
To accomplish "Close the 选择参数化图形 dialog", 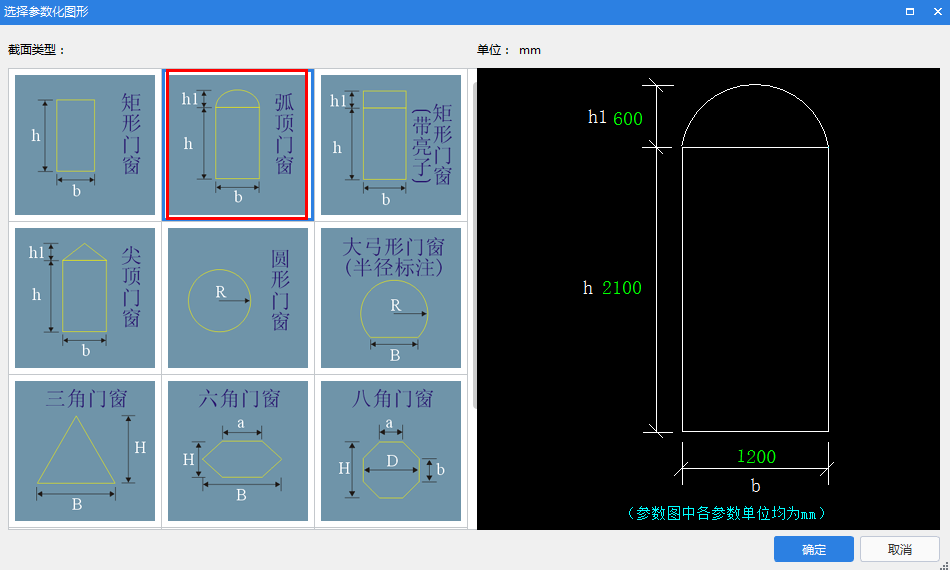I will (x=937, y=12).
